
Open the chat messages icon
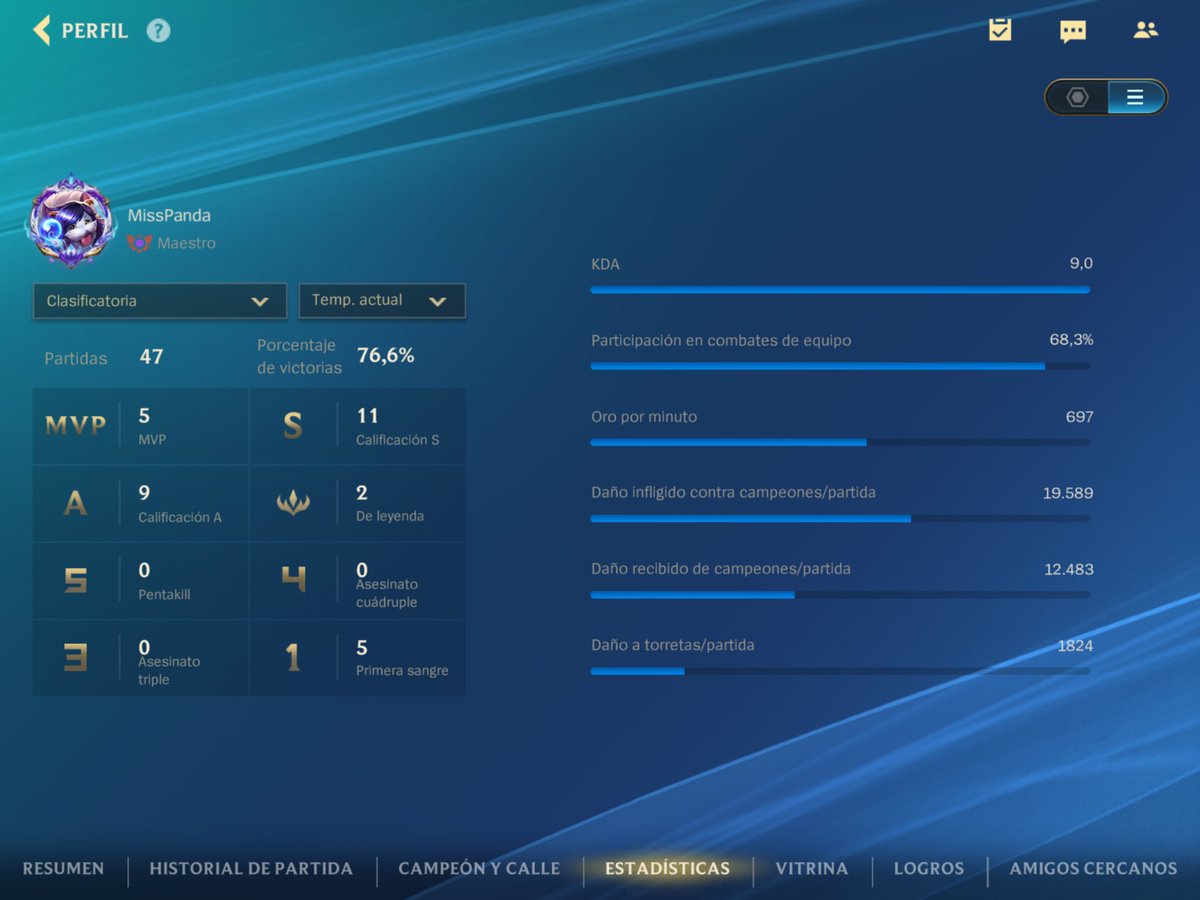(1072, 31)
